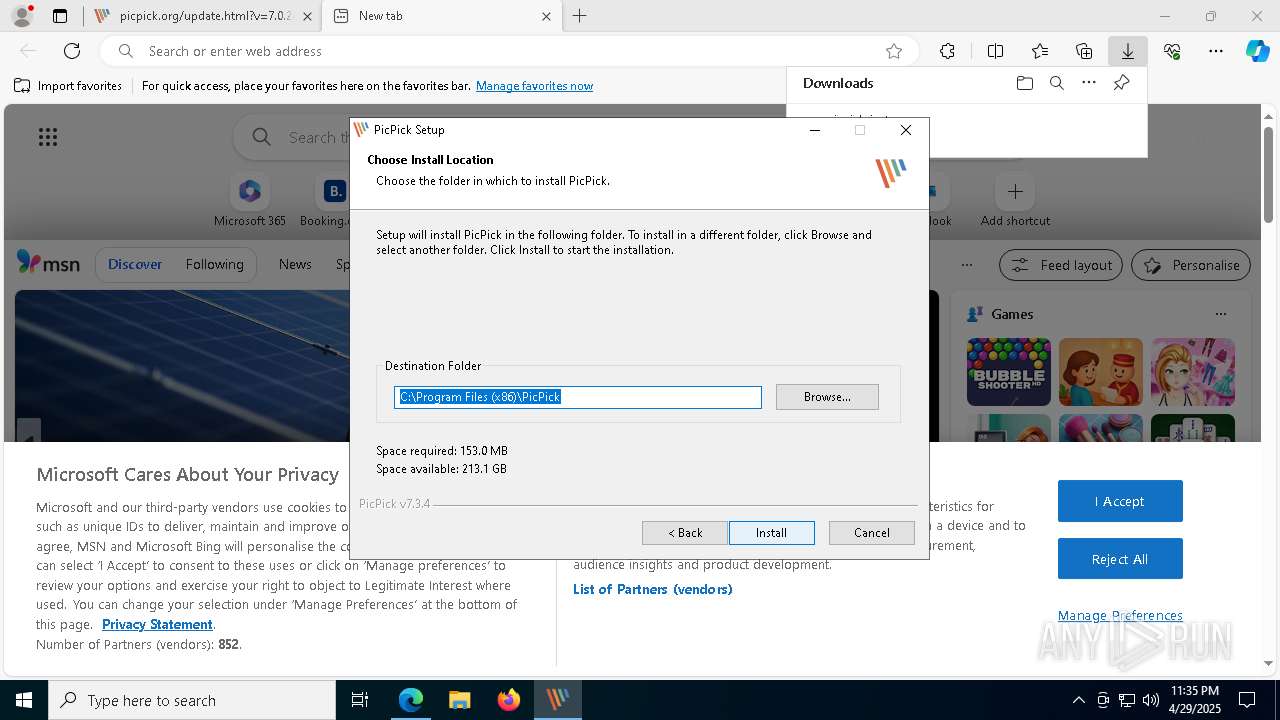
Task: Open Browser essentials icon
Action: 1172,51
